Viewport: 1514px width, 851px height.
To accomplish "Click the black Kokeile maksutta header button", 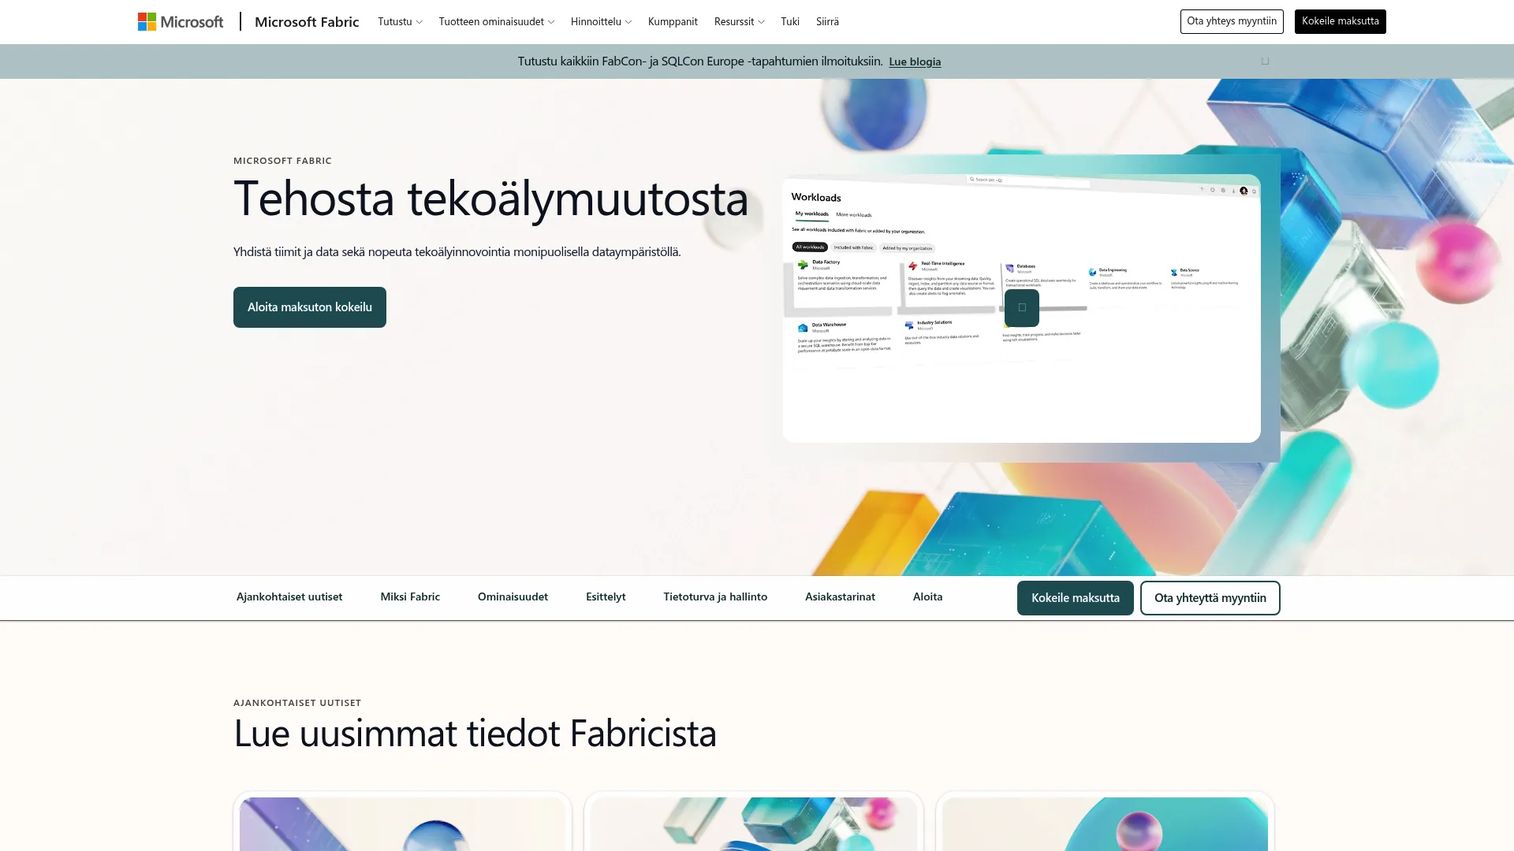I will pos(1340,21).
